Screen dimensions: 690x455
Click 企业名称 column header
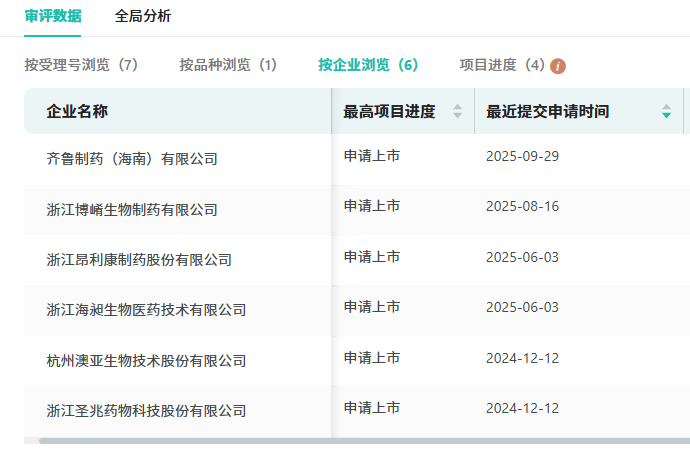click(x=77, y=111)
